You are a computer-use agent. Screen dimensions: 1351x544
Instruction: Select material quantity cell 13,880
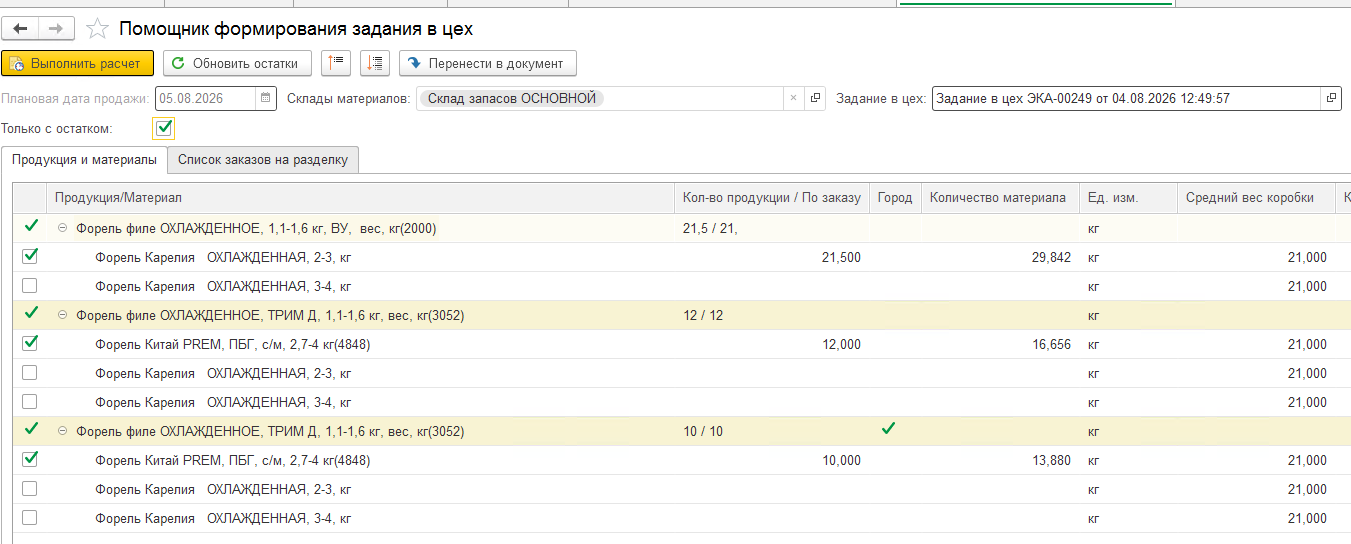coord(1000,460)
